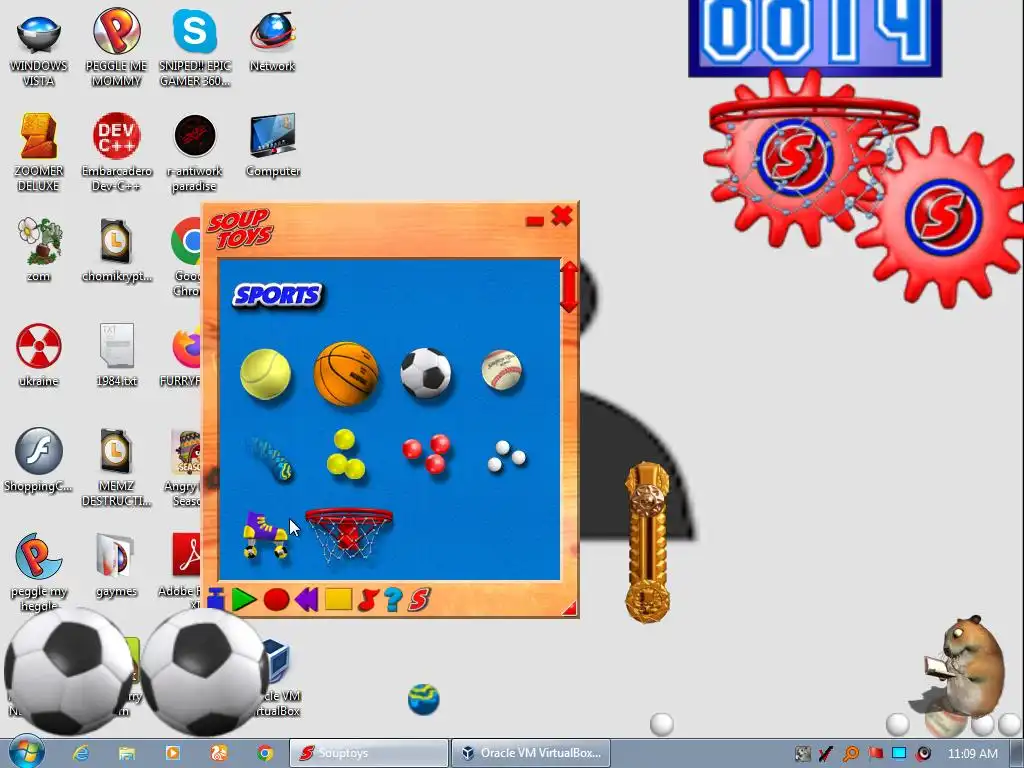Screen dimensions: 1024x768
Task: Open the speaker volume tray icon
Action: click(x=923, y=753)
